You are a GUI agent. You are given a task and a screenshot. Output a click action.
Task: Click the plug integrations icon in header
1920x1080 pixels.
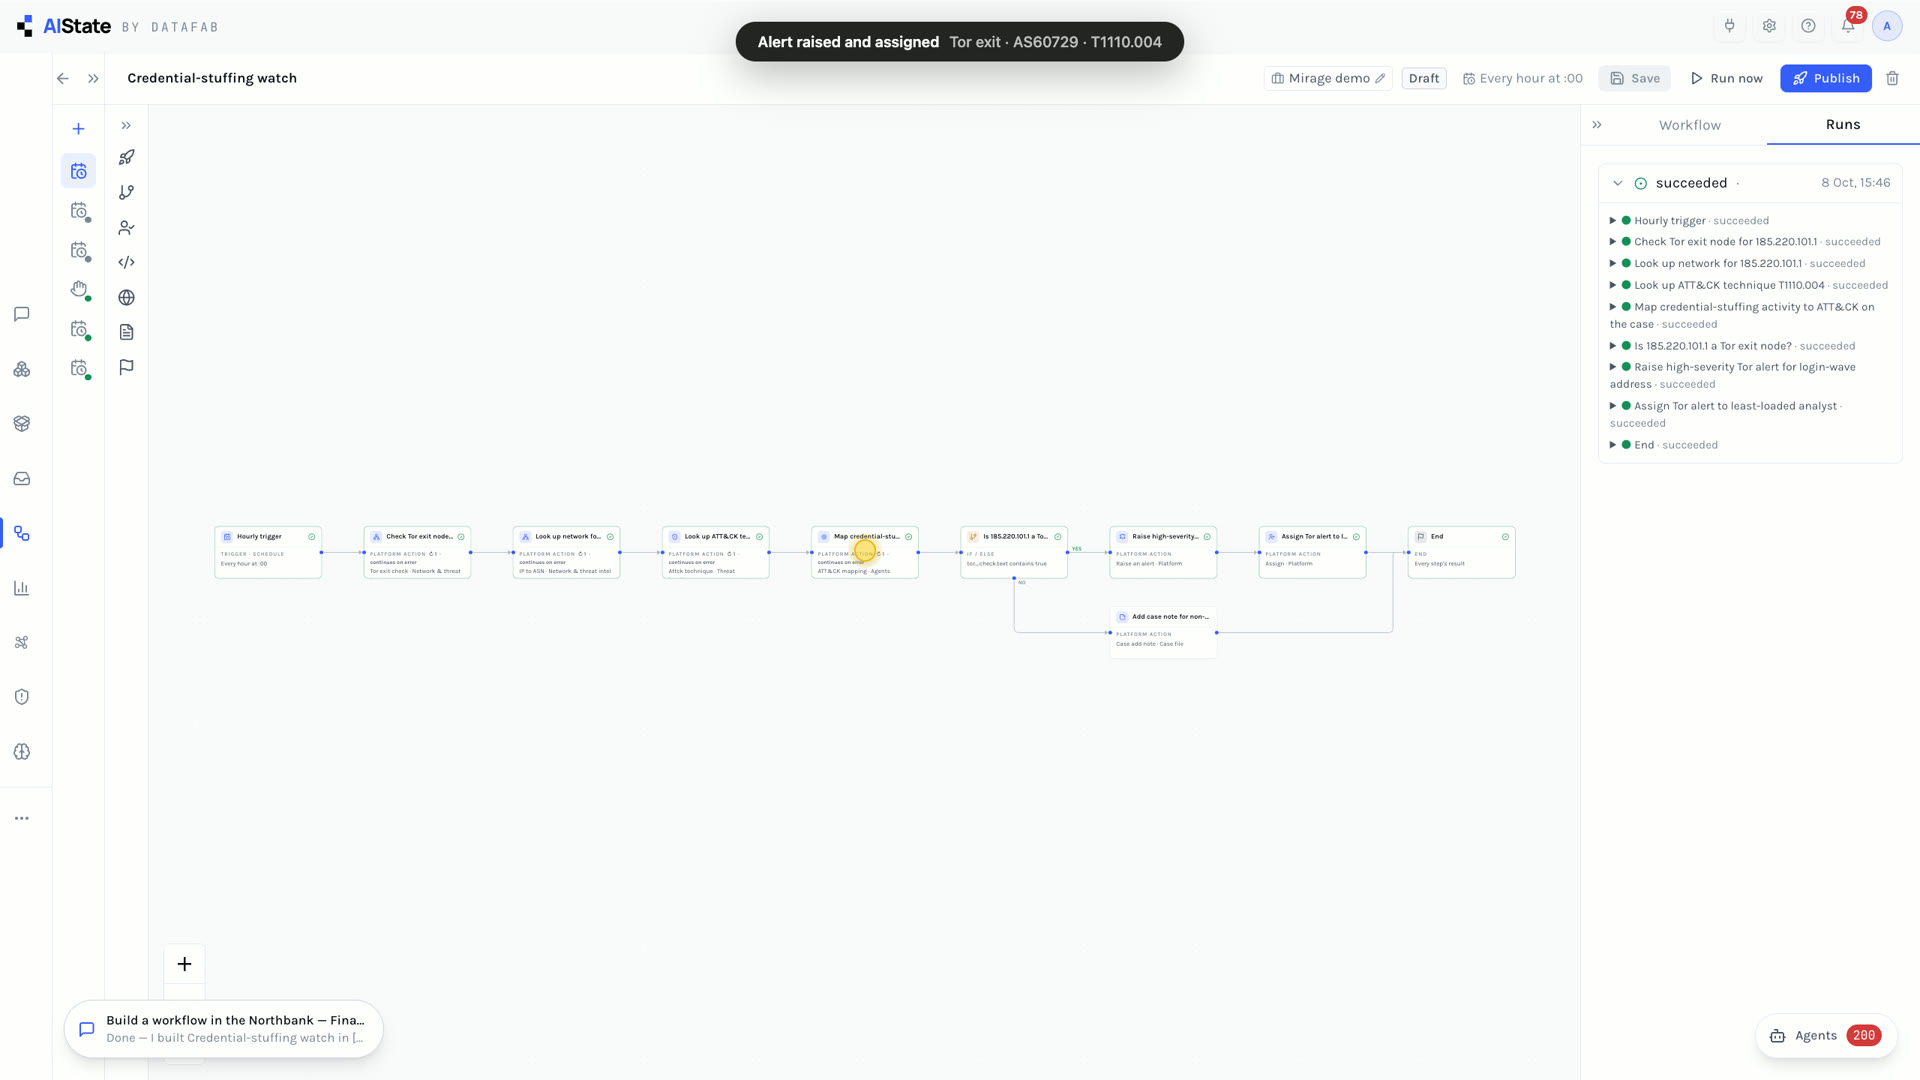(x=1729, y=26)
